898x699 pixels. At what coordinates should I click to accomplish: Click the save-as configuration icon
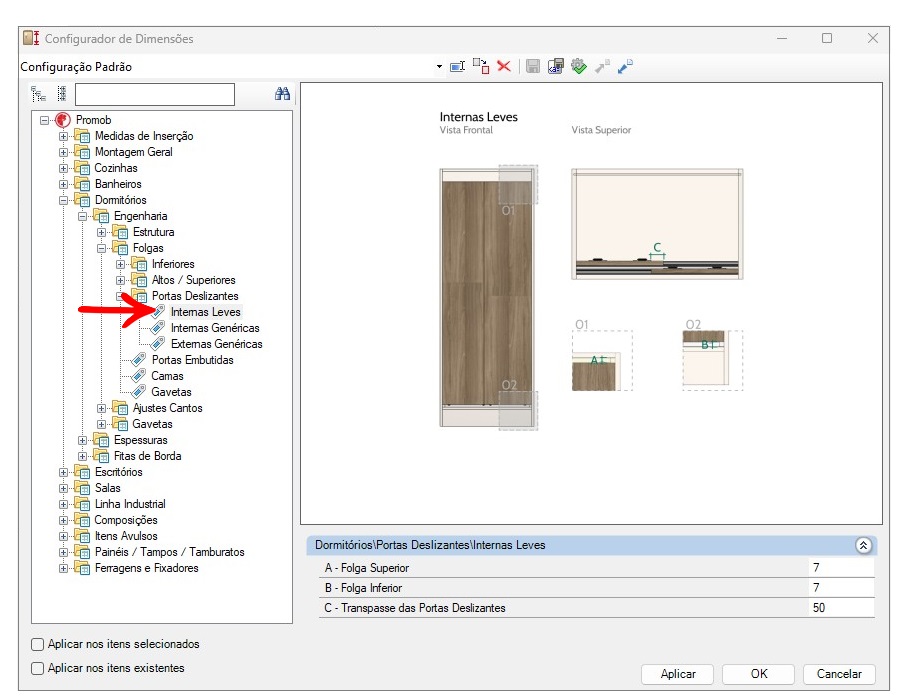(556, 67)
